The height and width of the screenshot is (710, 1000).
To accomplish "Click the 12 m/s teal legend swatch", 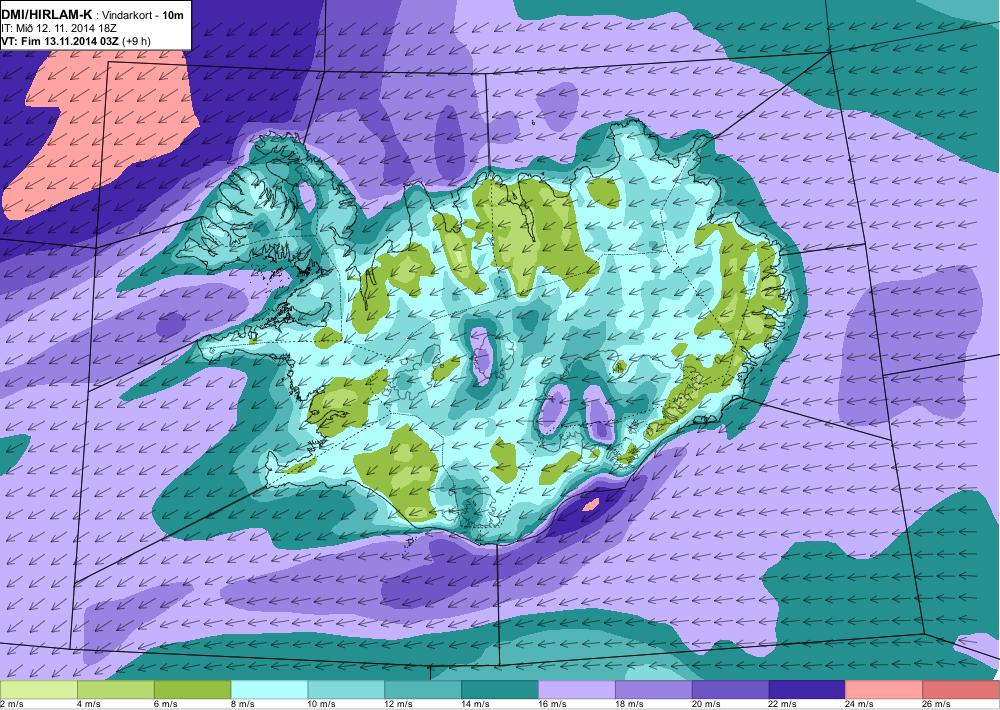I will click(423, 690).
